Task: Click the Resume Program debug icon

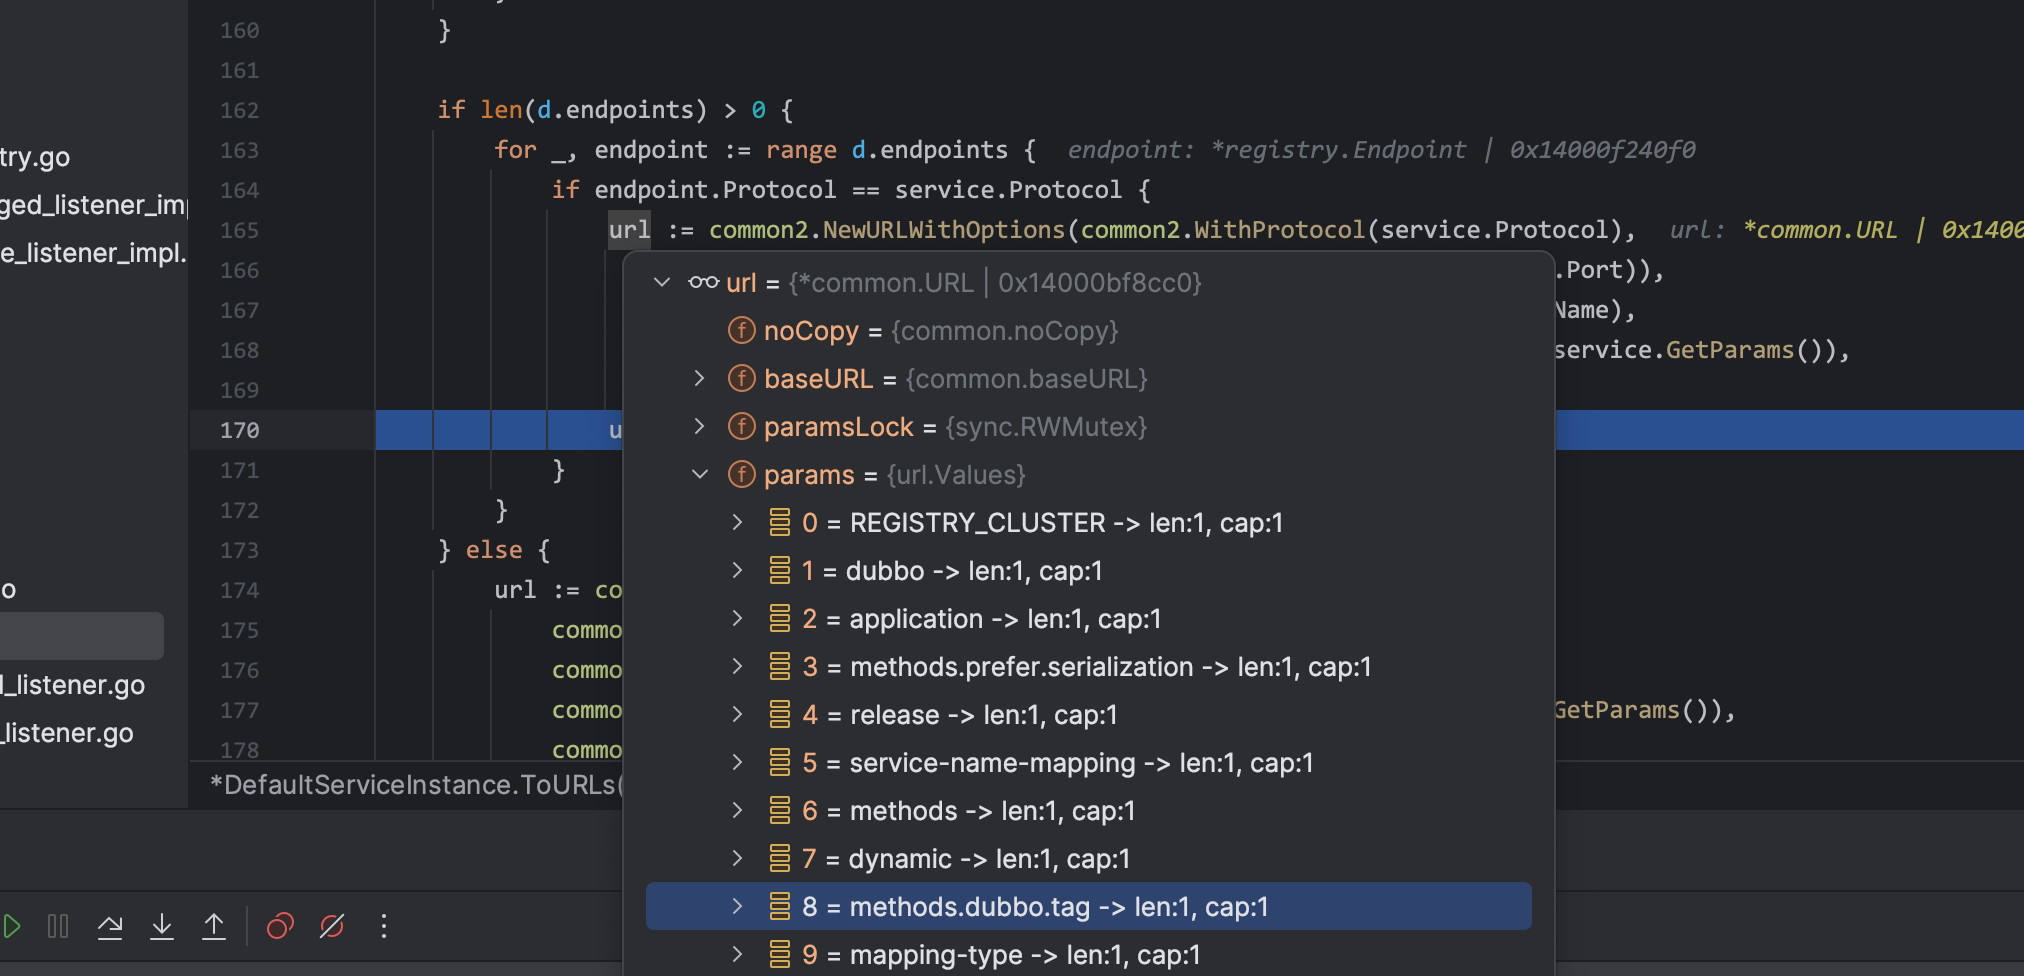Action: (x=11, y=926)
